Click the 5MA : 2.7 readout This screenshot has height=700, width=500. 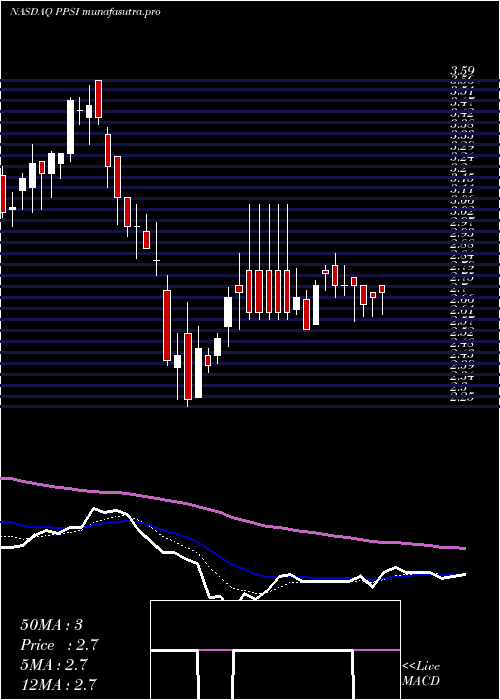[x=55, y=665]
